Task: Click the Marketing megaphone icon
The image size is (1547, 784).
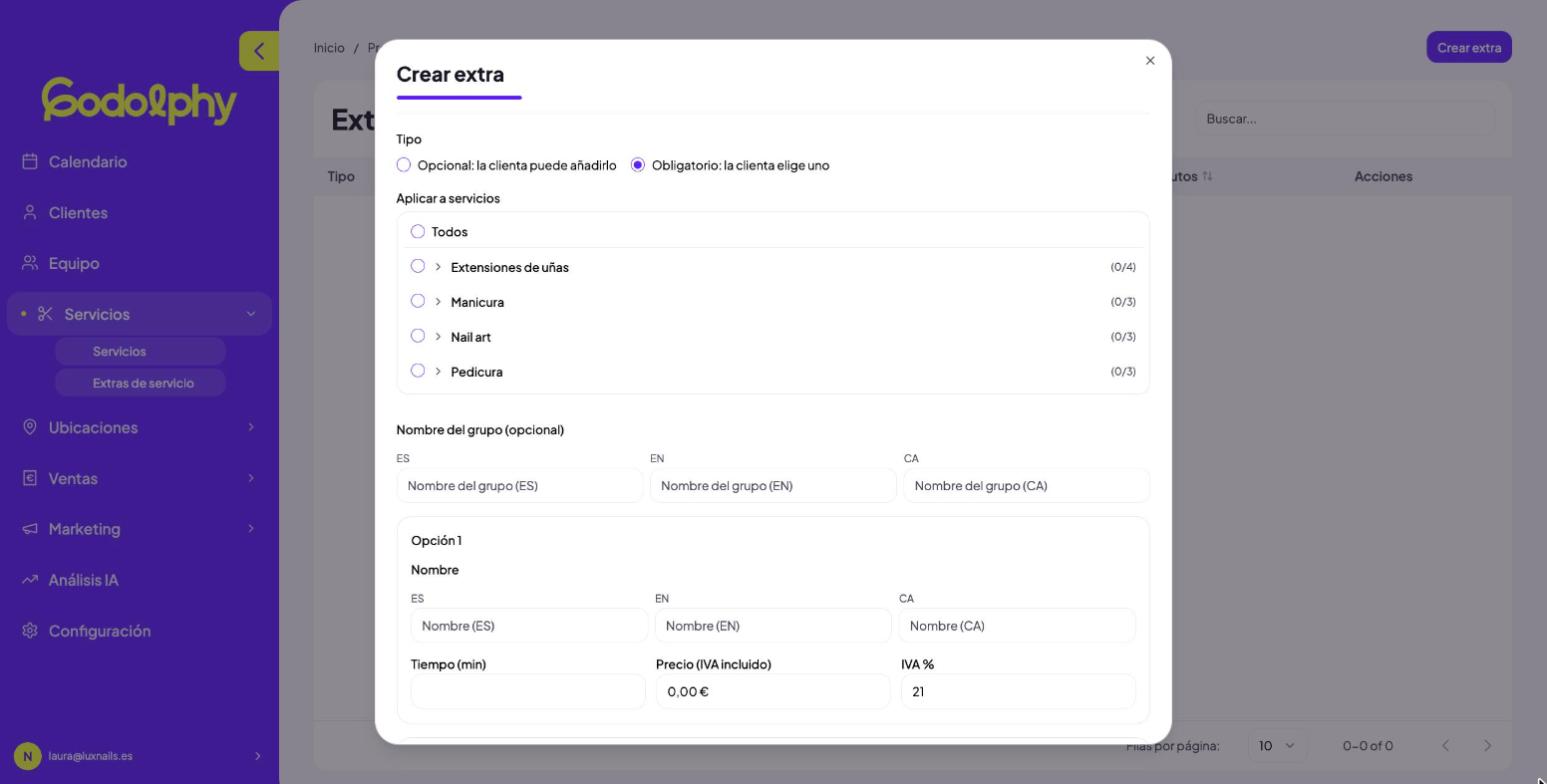Action: click(x=30, y=529)
